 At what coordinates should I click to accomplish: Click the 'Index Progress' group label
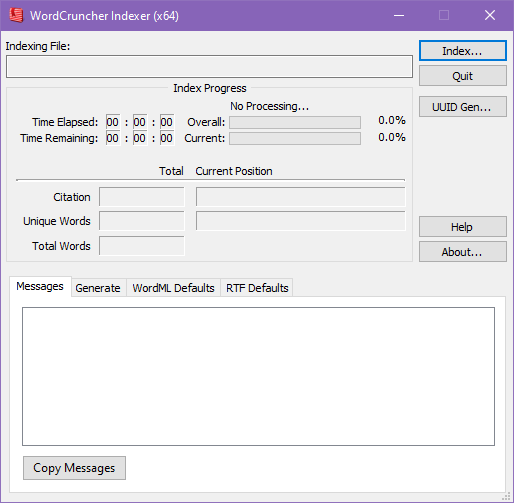tap(210, 88)
